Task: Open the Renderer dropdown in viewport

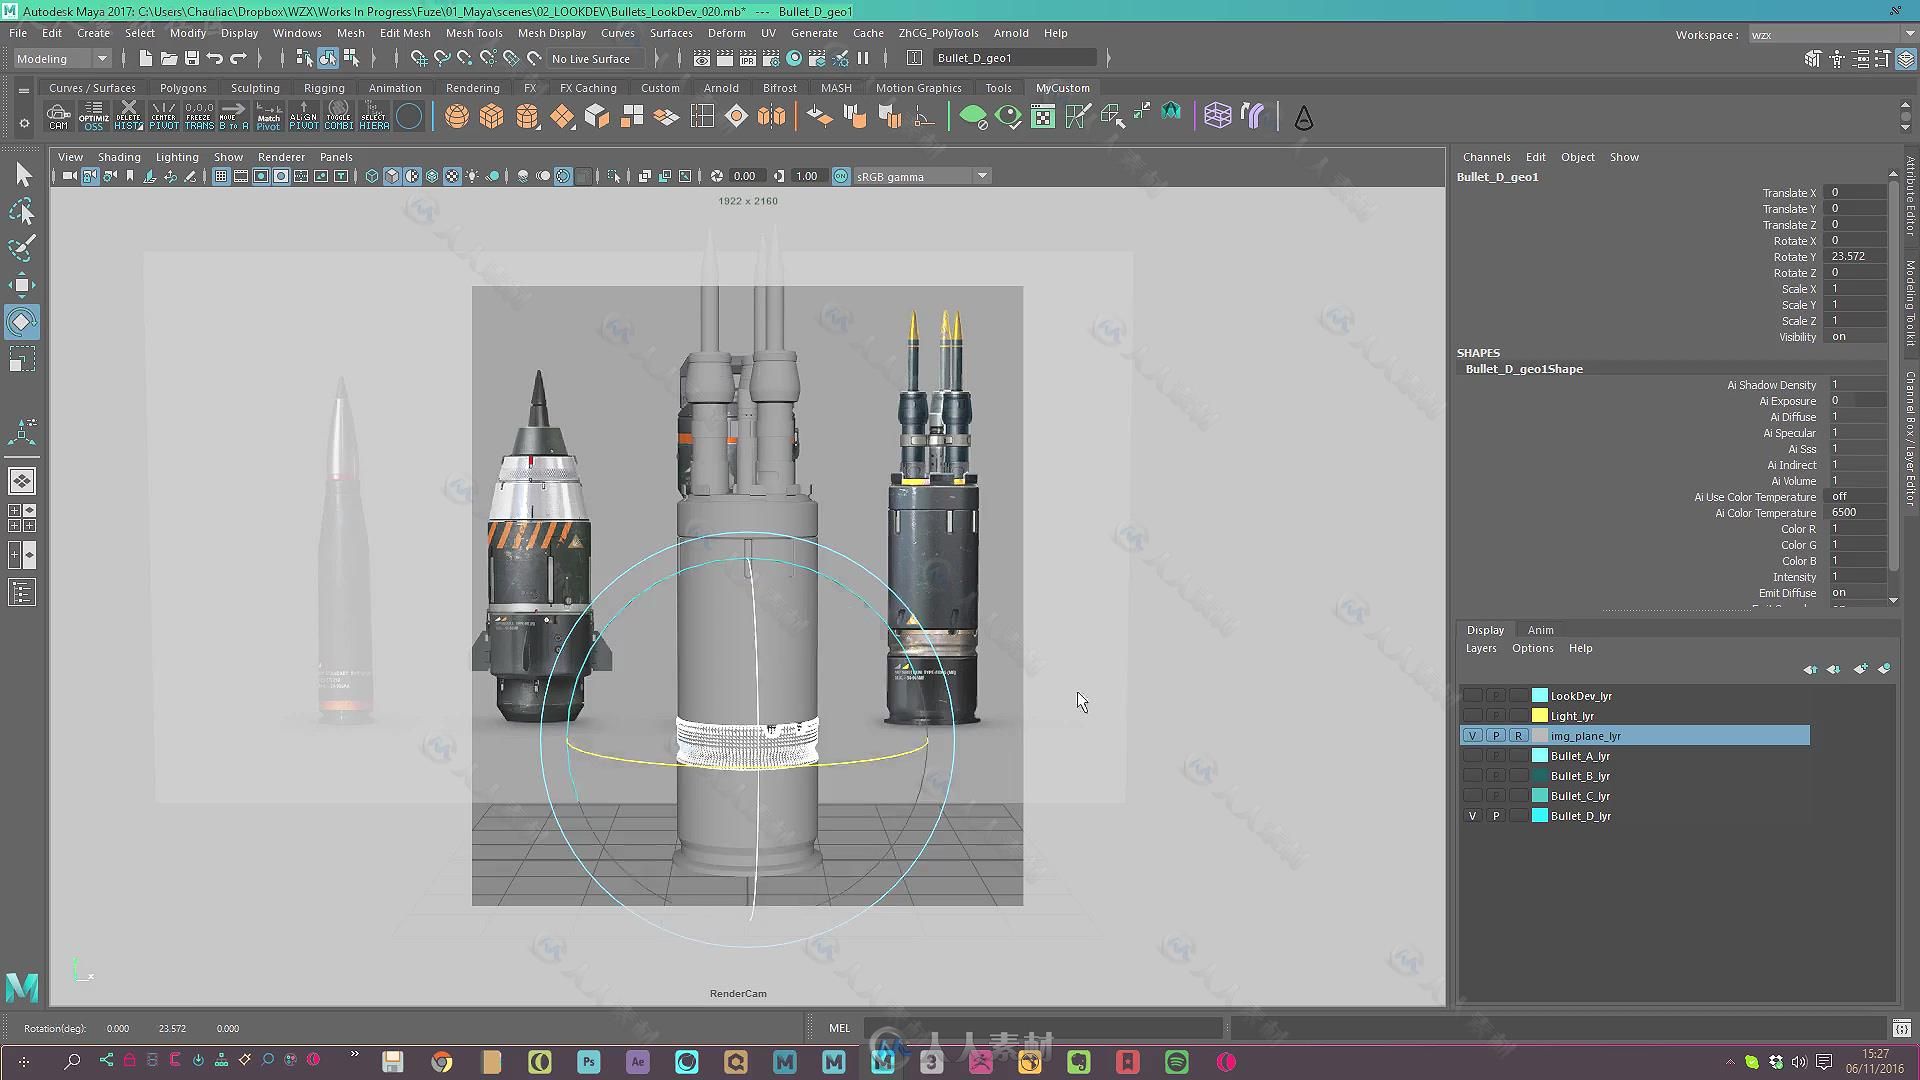Action: (280, 157)
